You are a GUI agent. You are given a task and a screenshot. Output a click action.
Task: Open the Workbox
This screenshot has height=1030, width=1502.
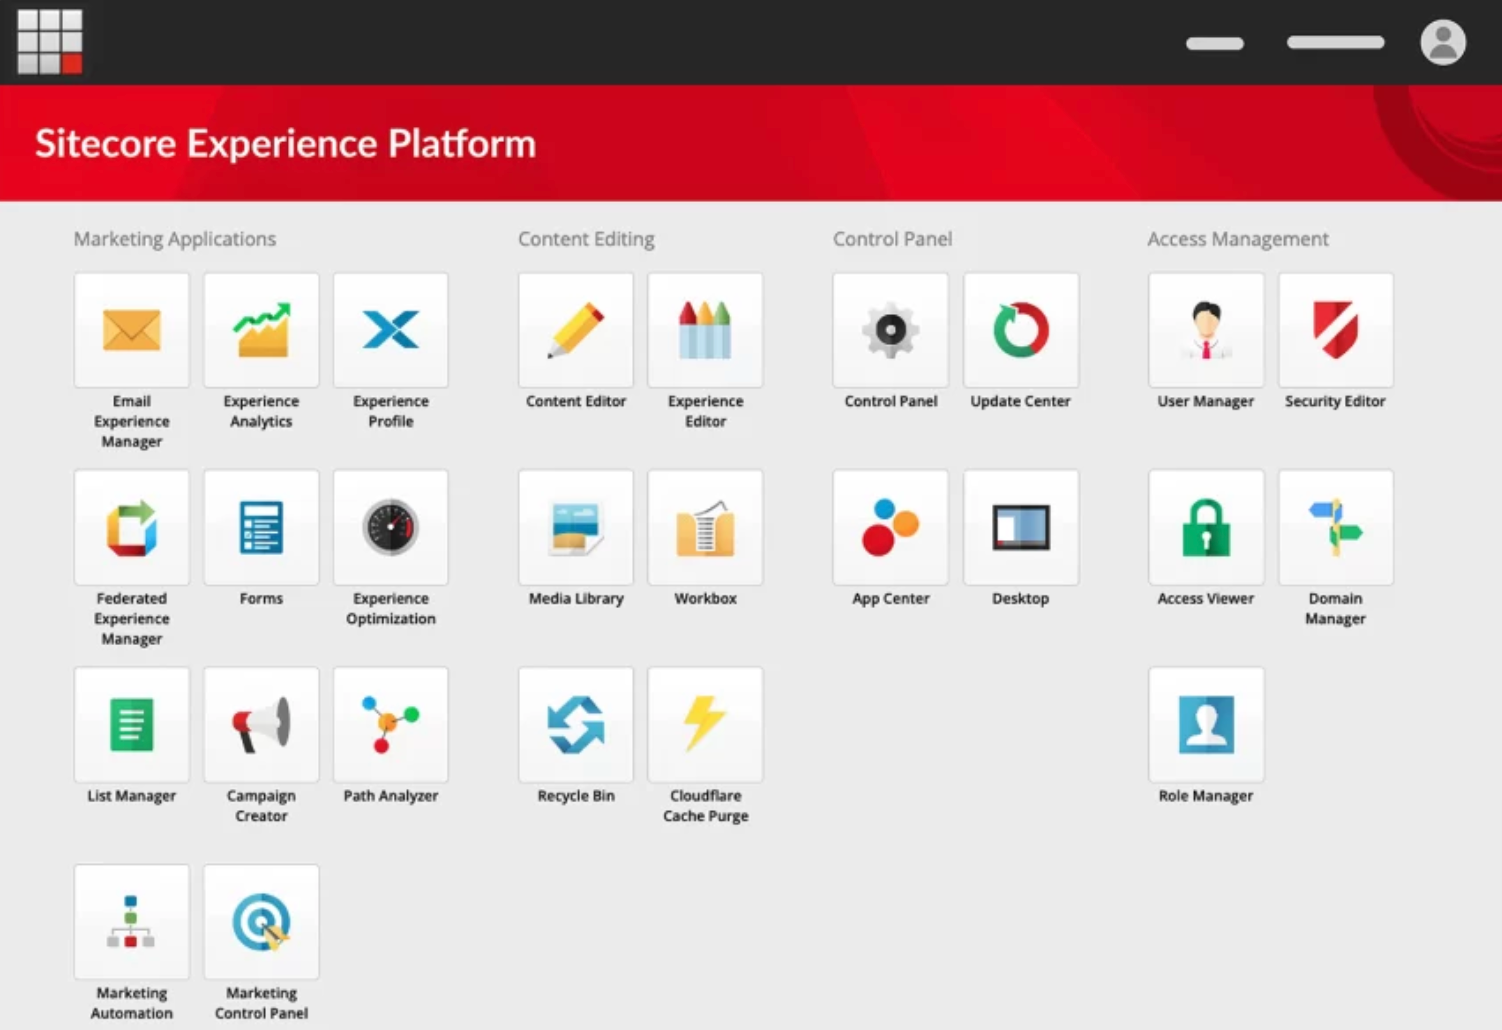(x=705, y=527)
